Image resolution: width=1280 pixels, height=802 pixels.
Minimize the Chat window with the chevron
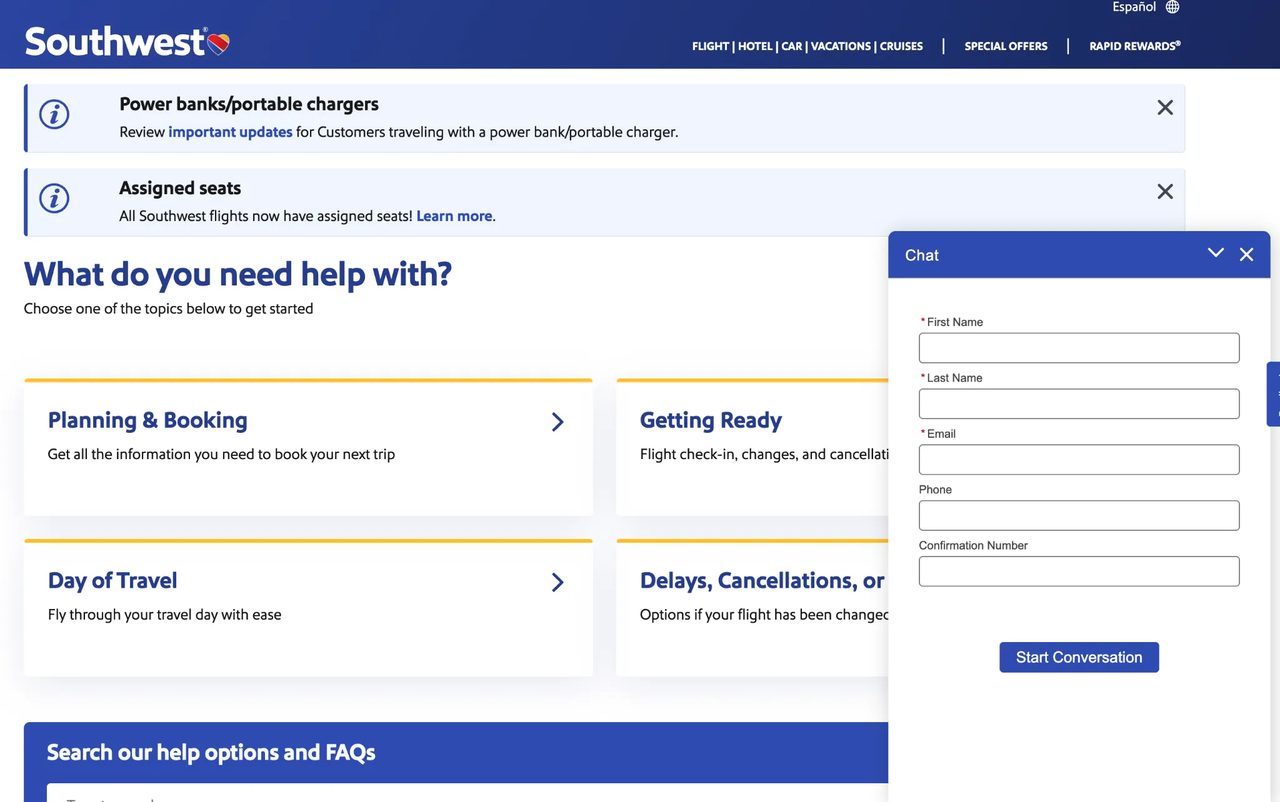click(x=1216, y=254)
